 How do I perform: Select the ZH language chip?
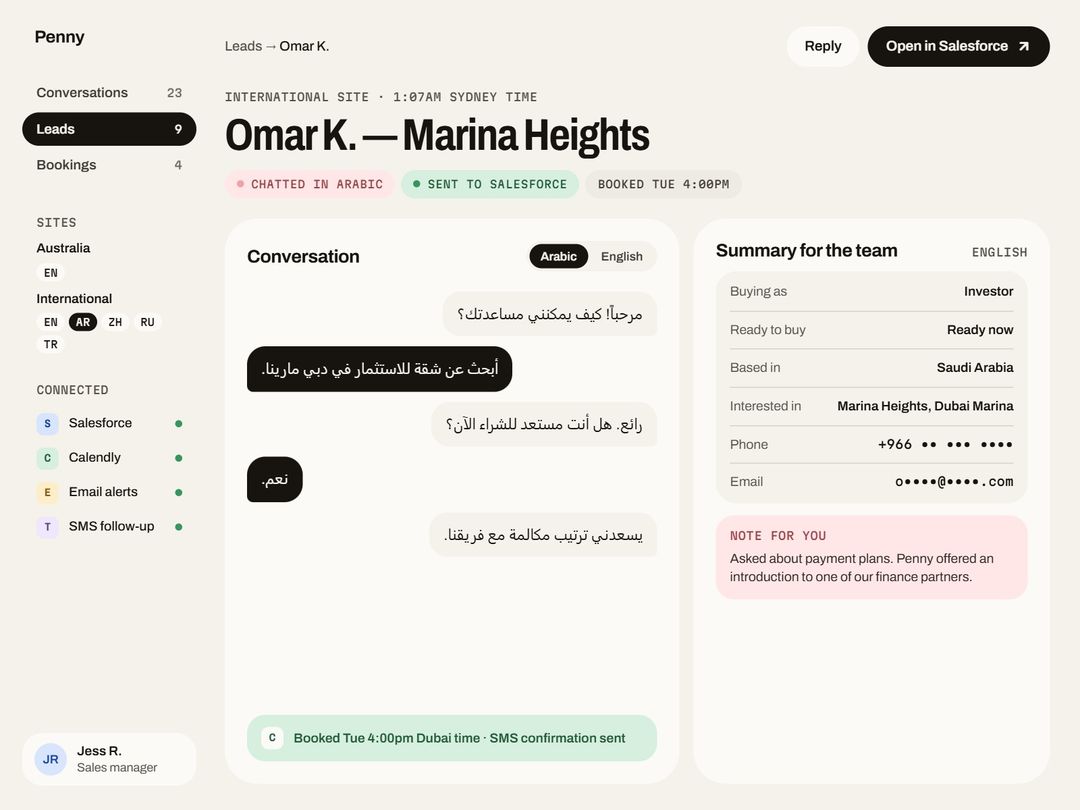pos(115,322)
